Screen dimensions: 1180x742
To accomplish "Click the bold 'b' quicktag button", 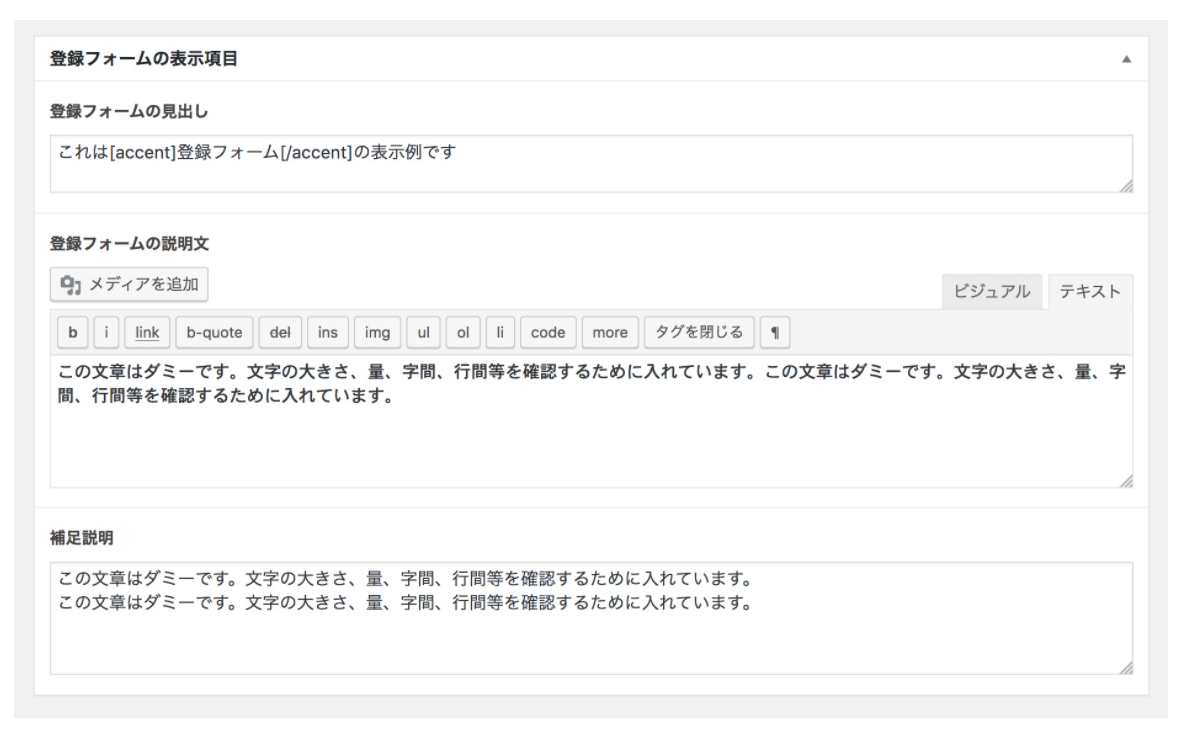I will click(x=73, y=332).
